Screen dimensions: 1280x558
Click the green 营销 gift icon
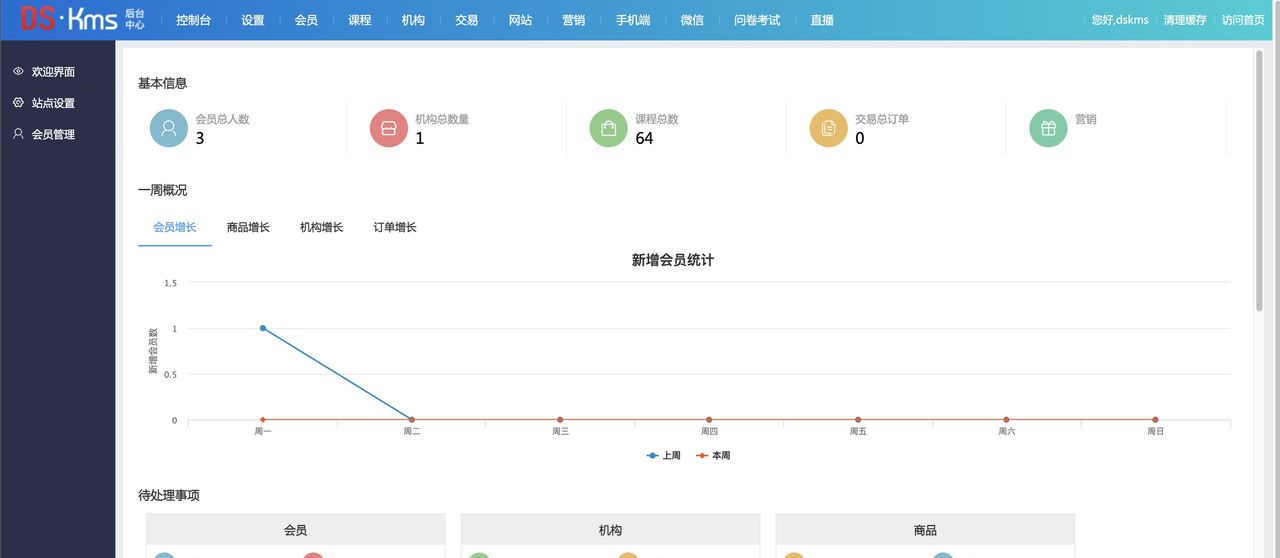click(1049, 128)
